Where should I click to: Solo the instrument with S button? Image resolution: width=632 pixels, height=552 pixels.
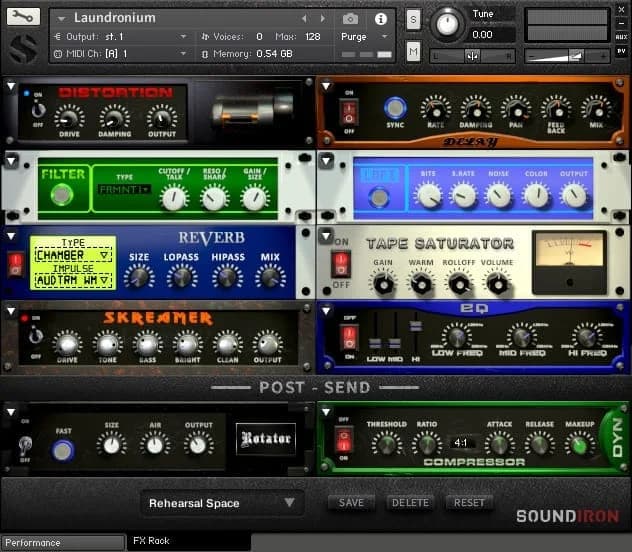pyautogui.click(x=413, y=19)
